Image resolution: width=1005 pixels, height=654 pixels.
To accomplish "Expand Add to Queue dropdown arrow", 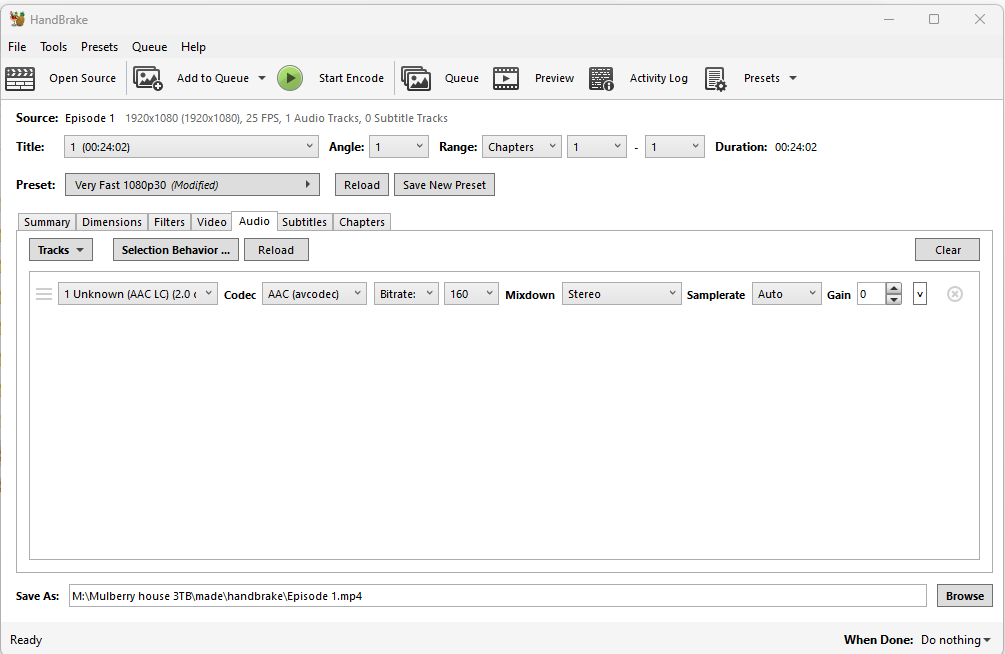I will click(262, 78).
